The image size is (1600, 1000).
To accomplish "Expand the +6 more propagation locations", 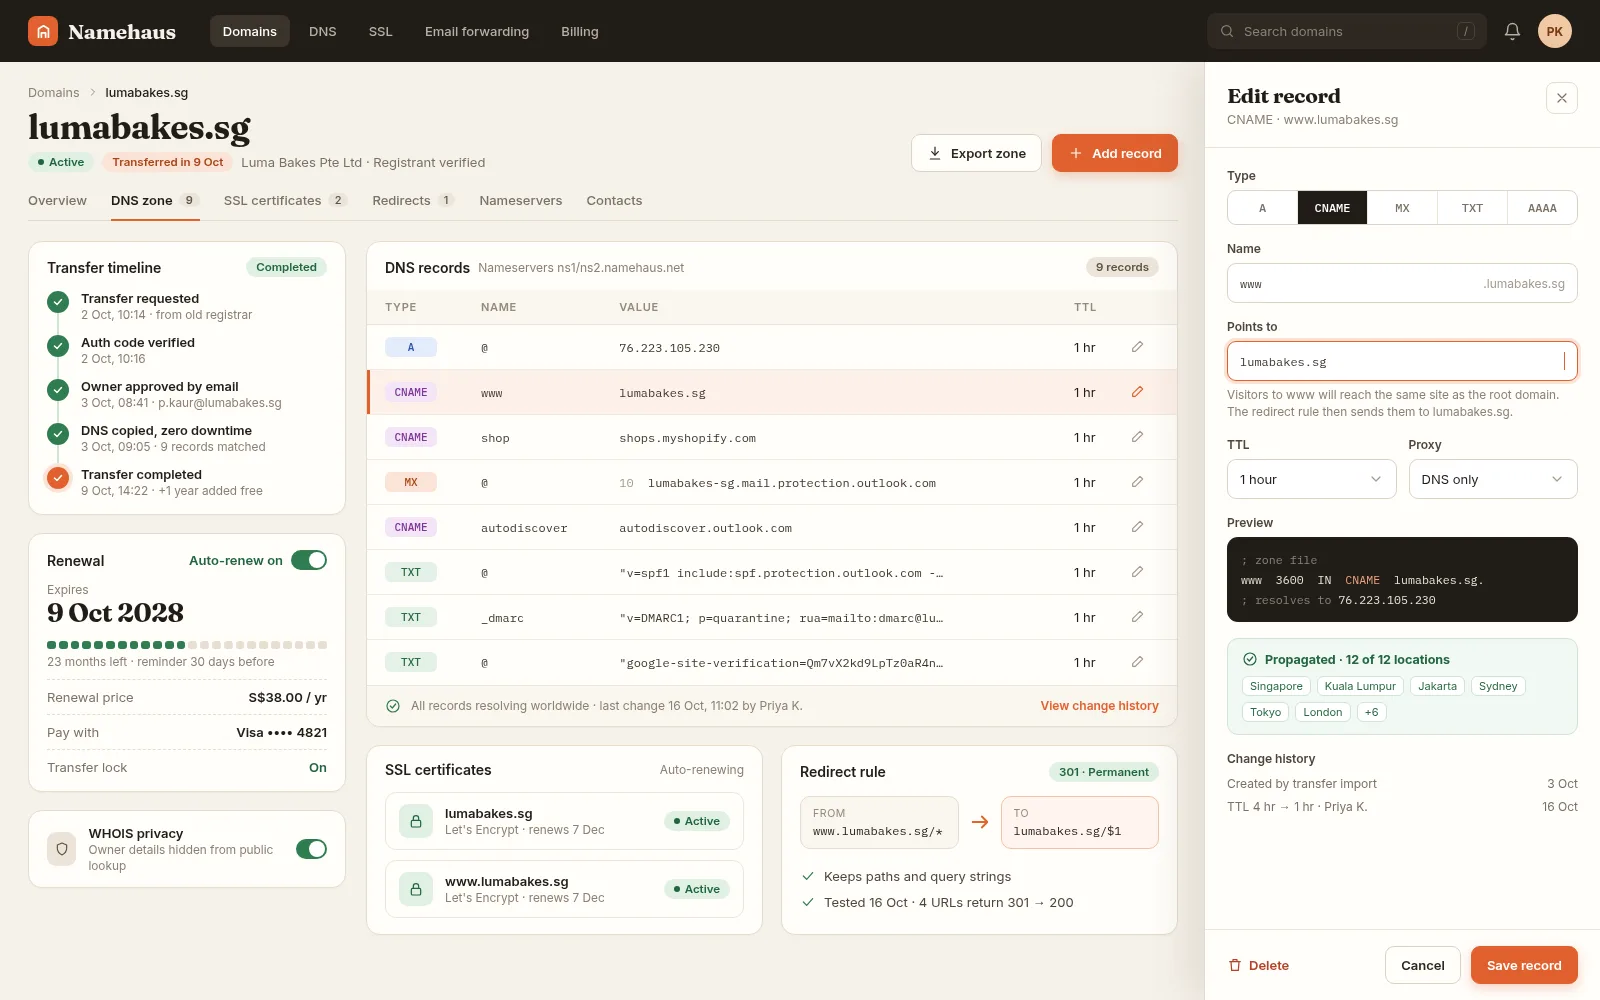I will click(x=1371, y=712).
